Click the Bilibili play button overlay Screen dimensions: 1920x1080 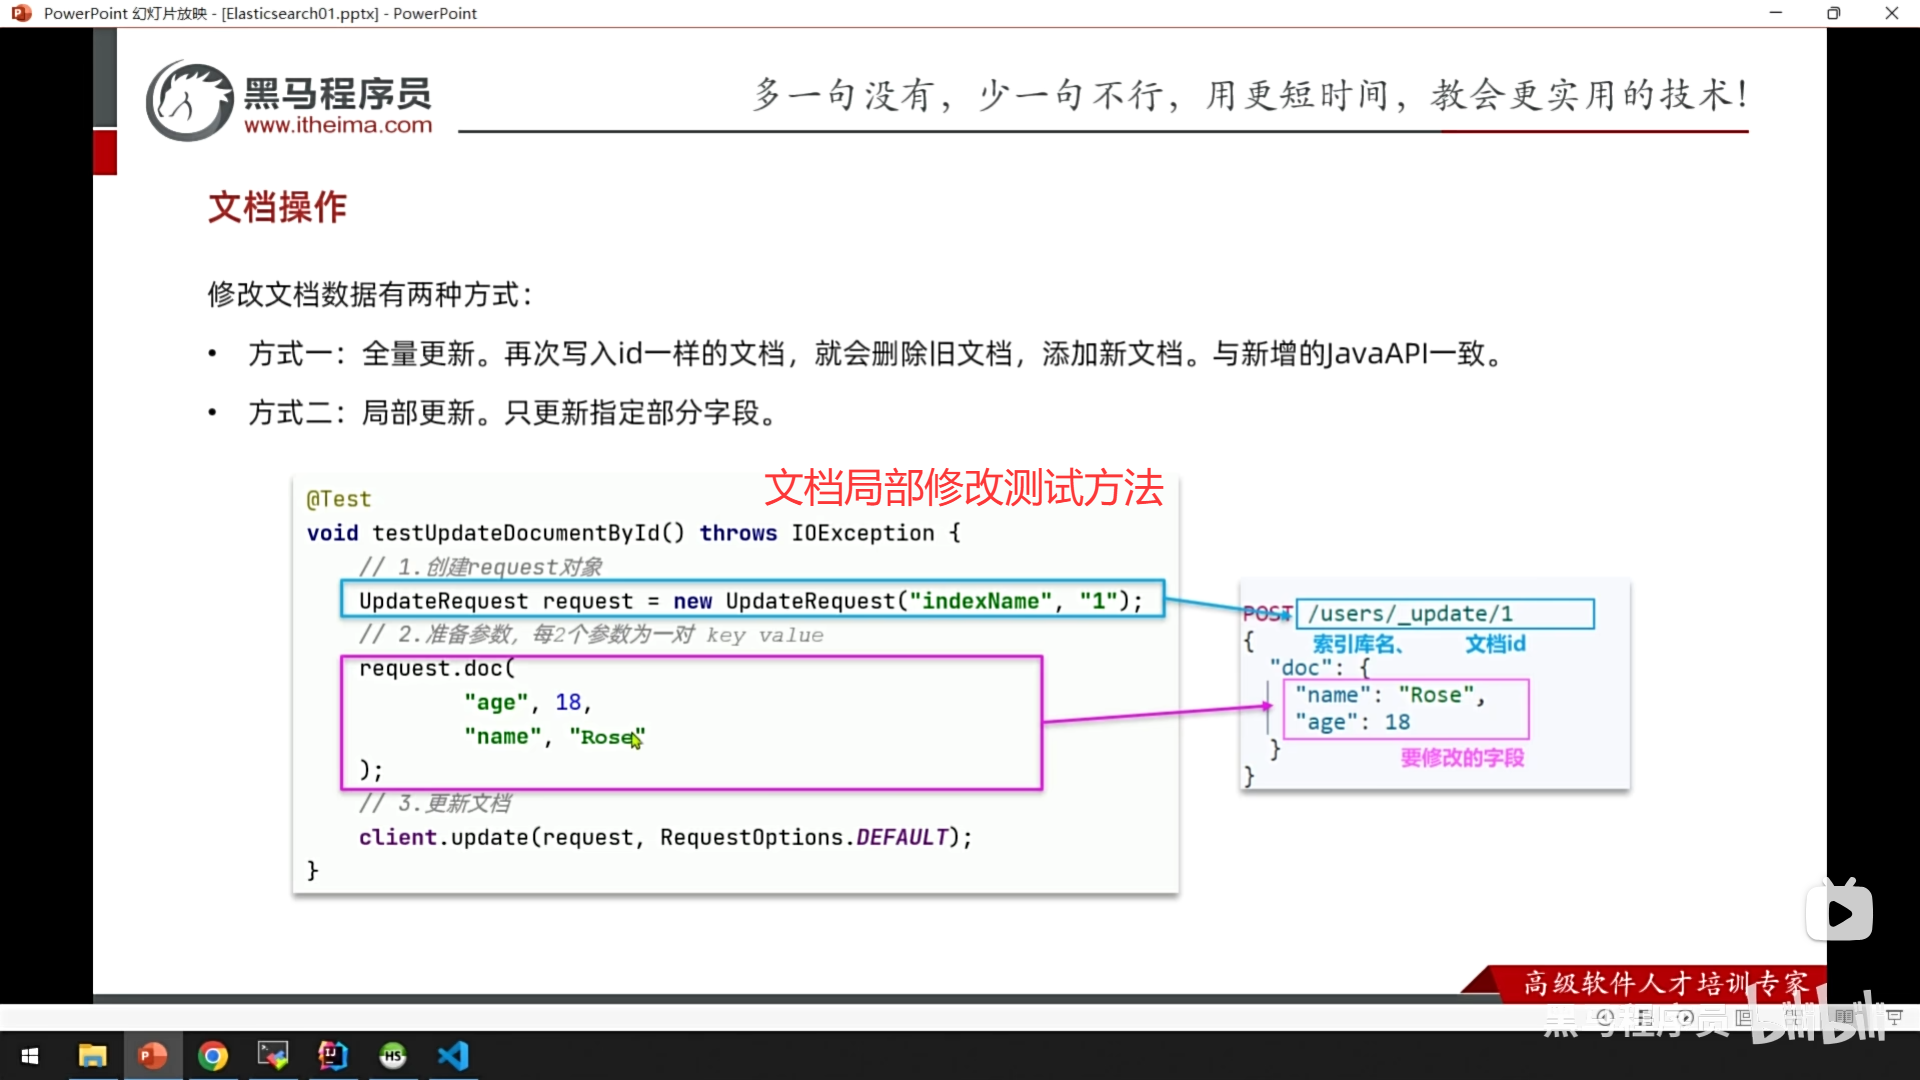1839,912
